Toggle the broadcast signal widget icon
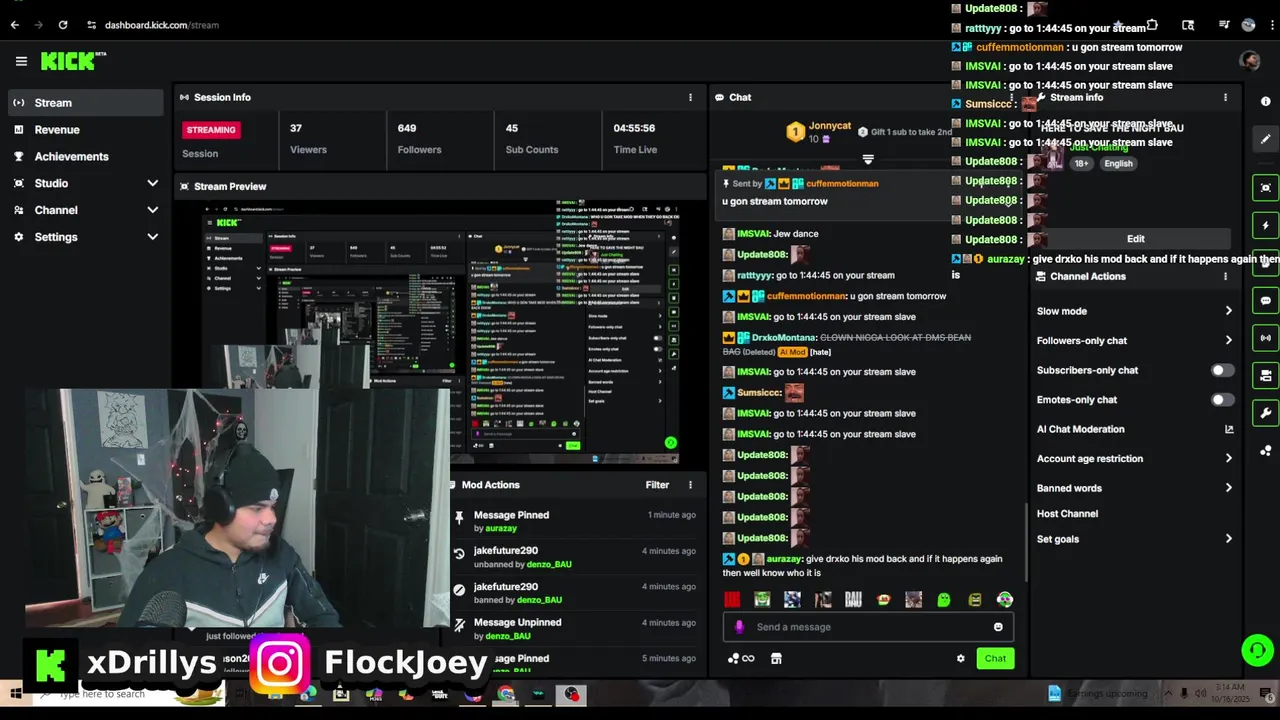 click(1265, 338)
